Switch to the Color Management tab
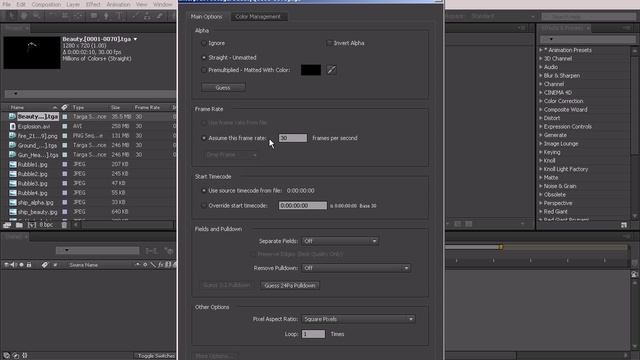This screenshot has width=640, height=360. point(258,17)
